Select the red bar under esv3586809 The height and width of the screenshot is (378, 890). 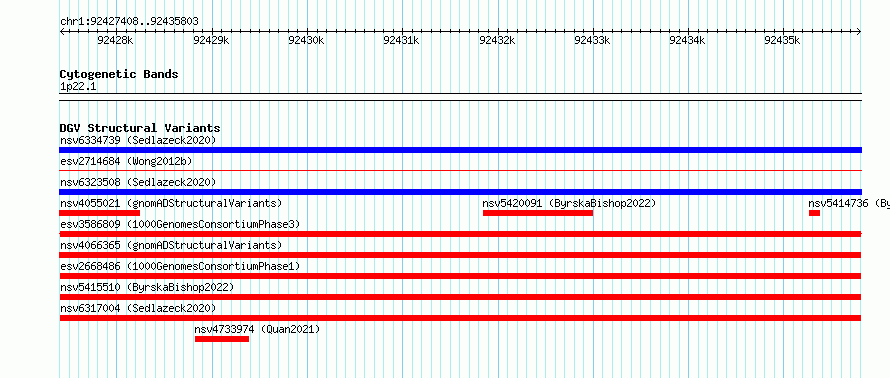(460, 234)
